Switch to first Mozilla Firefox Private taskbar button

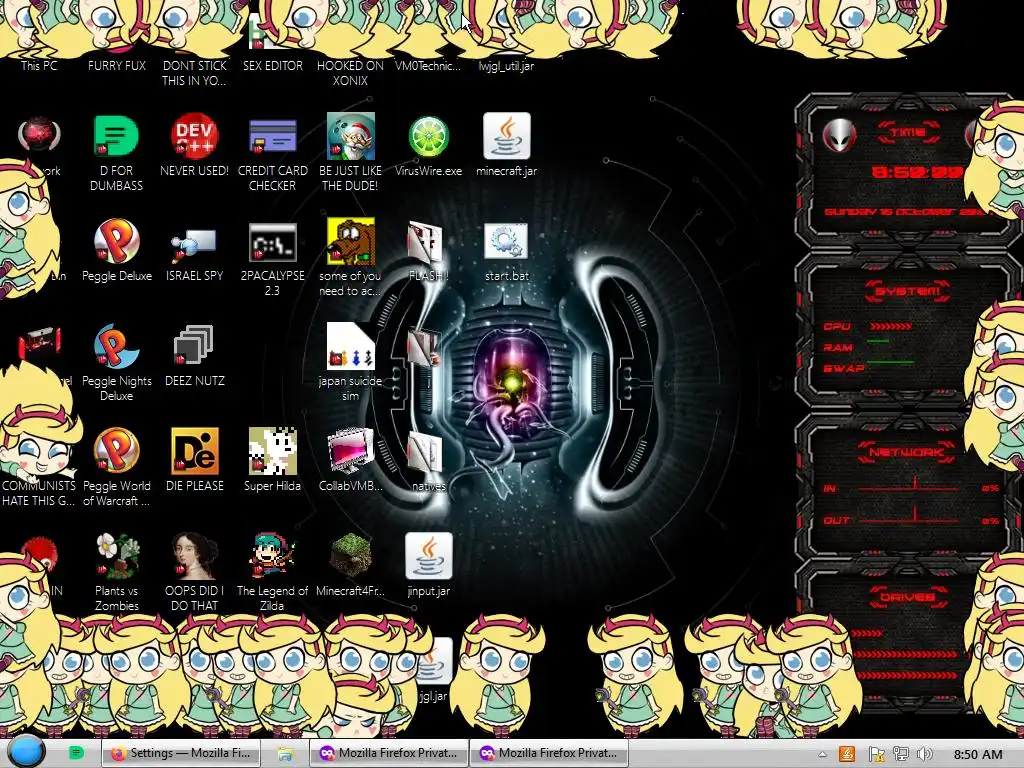pos(389,753)
